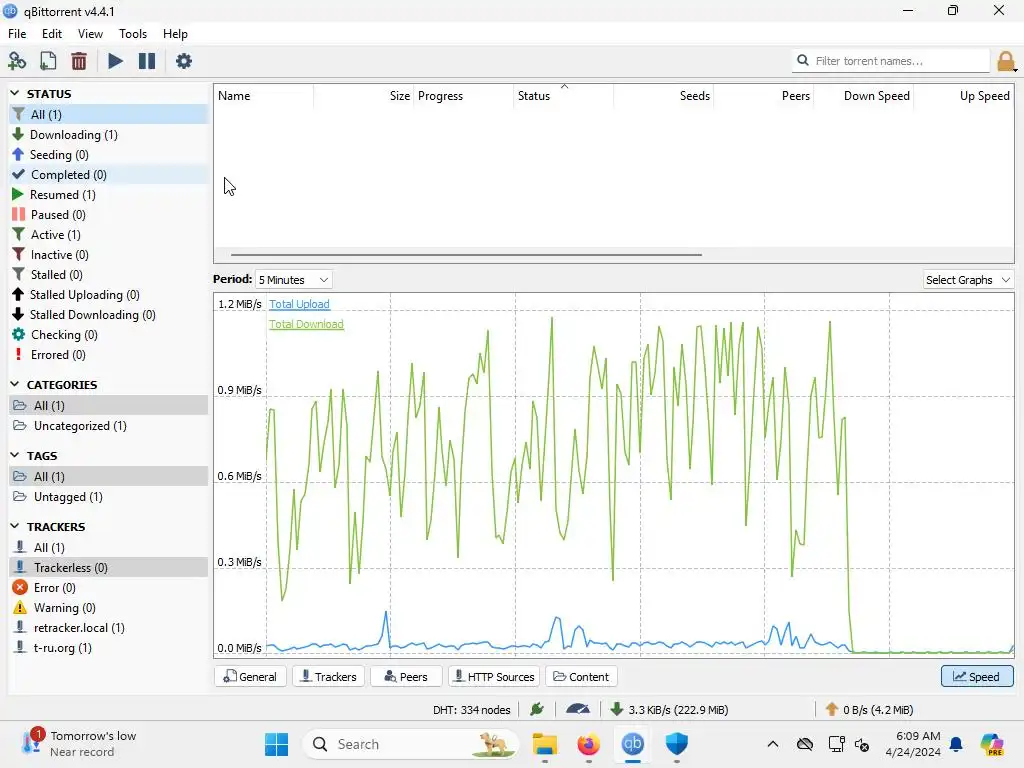Click the global upload speed in status bar

pyautogui.click(x=869, y=710)
